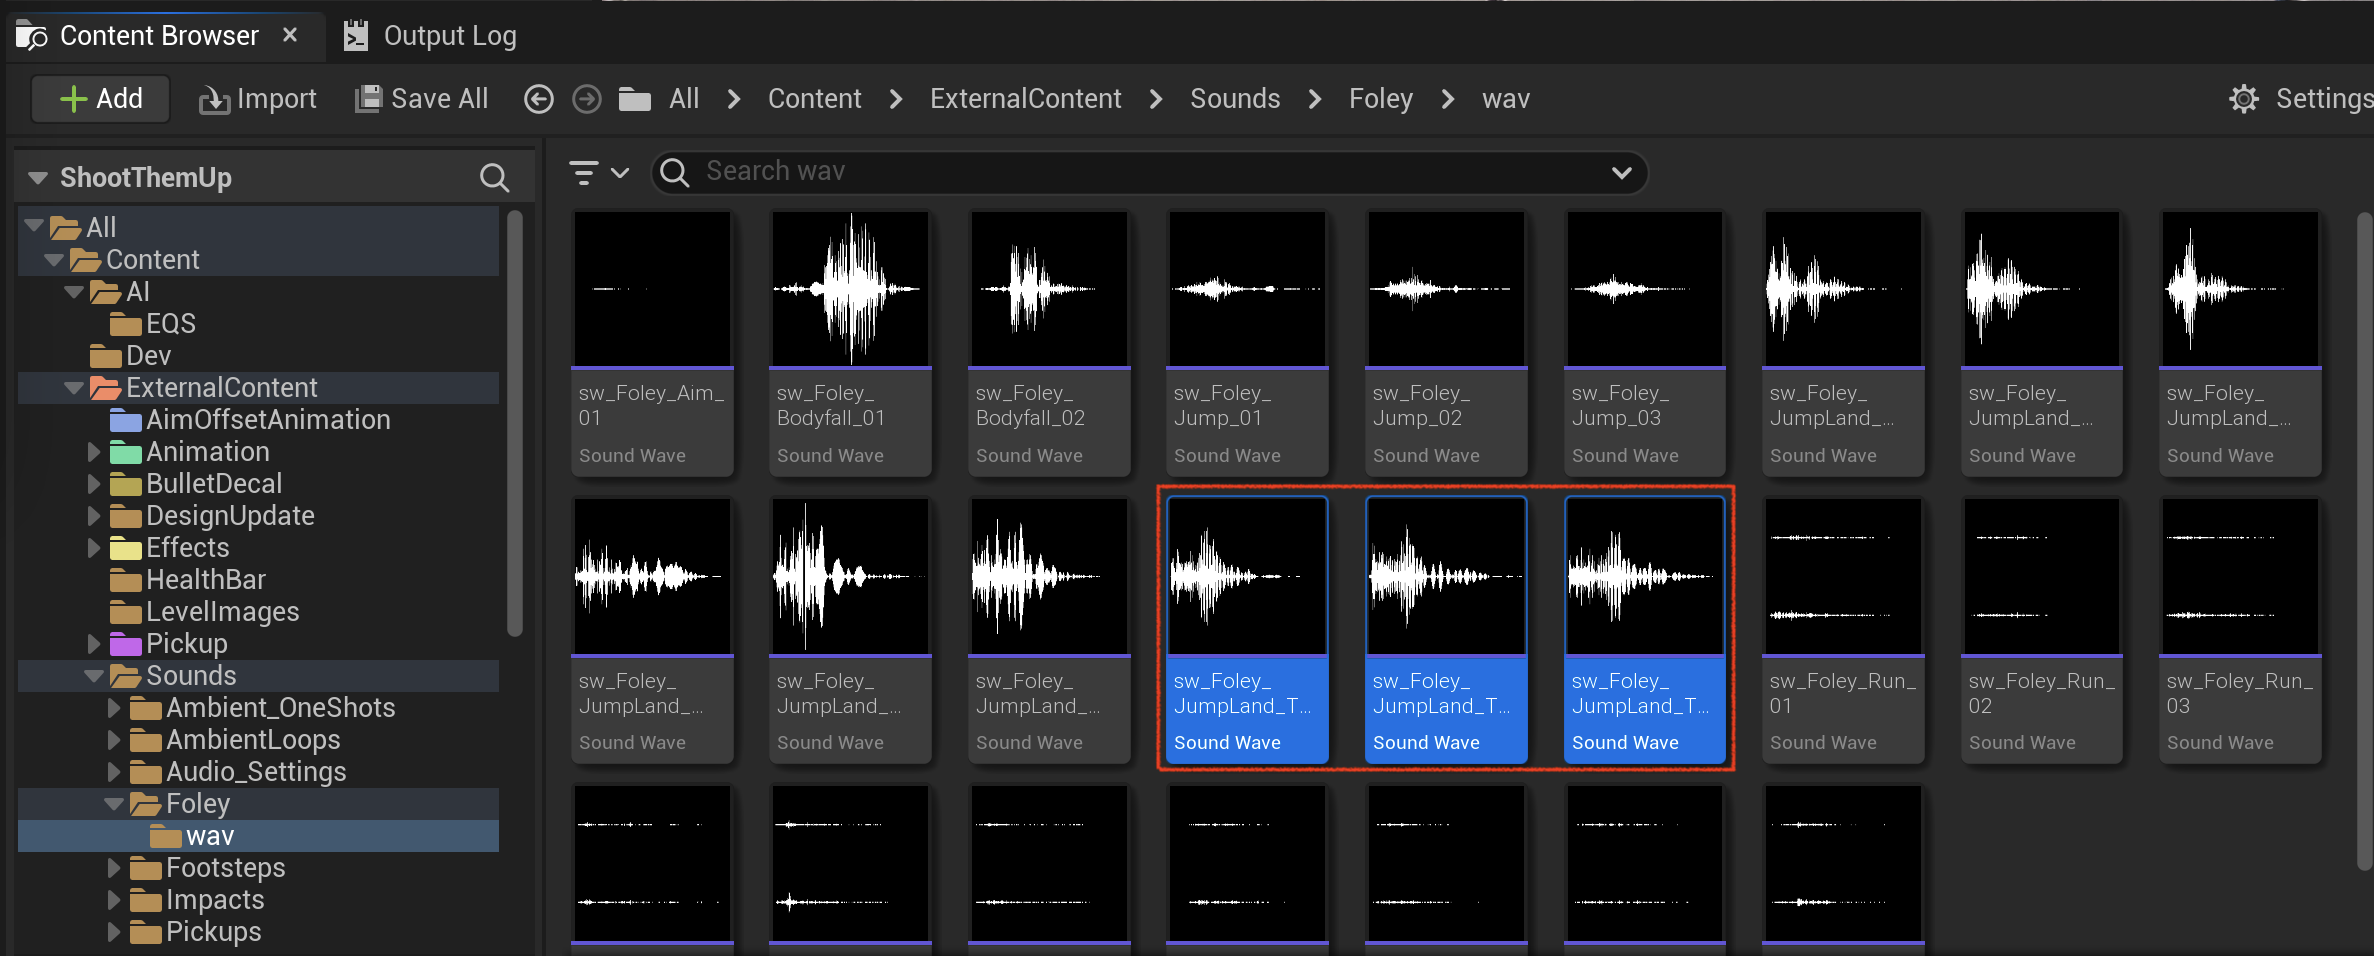Click the All breadcrumb

click(684, 99)
